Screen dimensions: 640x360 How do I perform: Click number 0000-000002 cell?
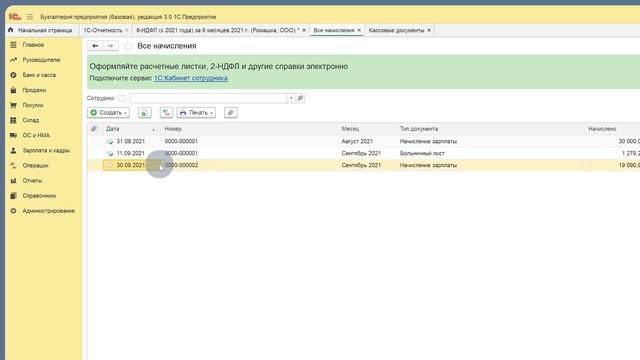[181, 165]
